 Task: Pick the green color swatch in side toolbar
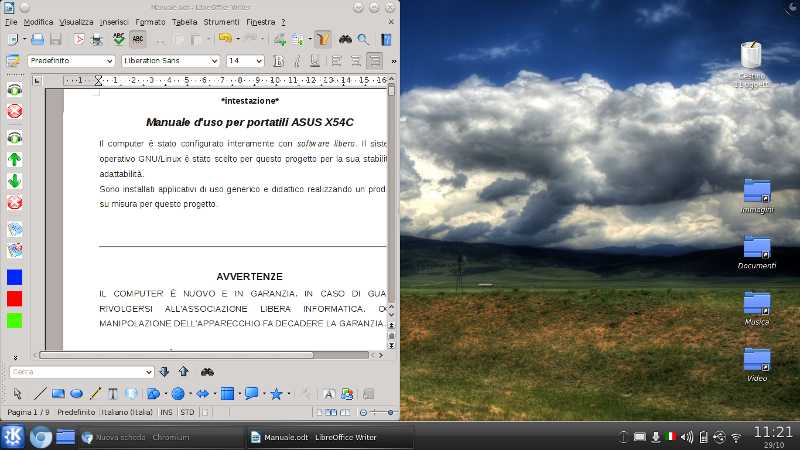click(15, 320)
